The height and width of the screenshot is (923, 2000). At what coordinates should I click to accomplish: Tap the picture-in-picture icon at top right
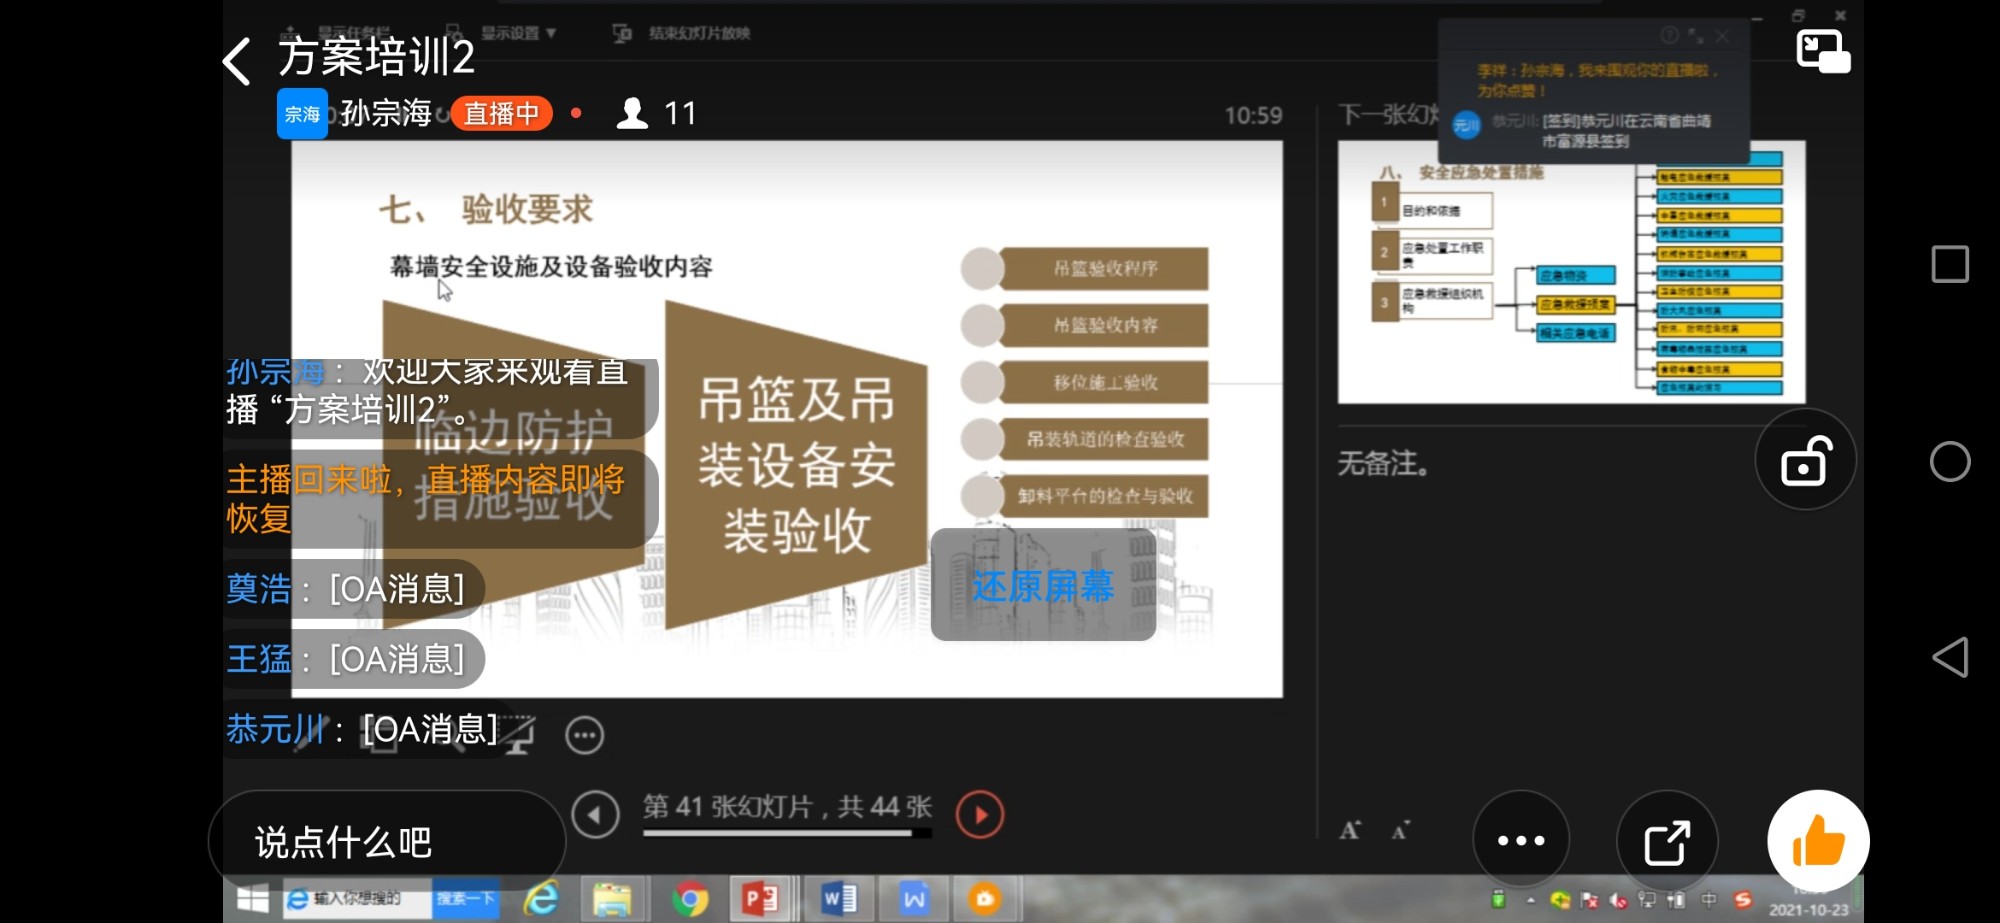coord(1822,51)
